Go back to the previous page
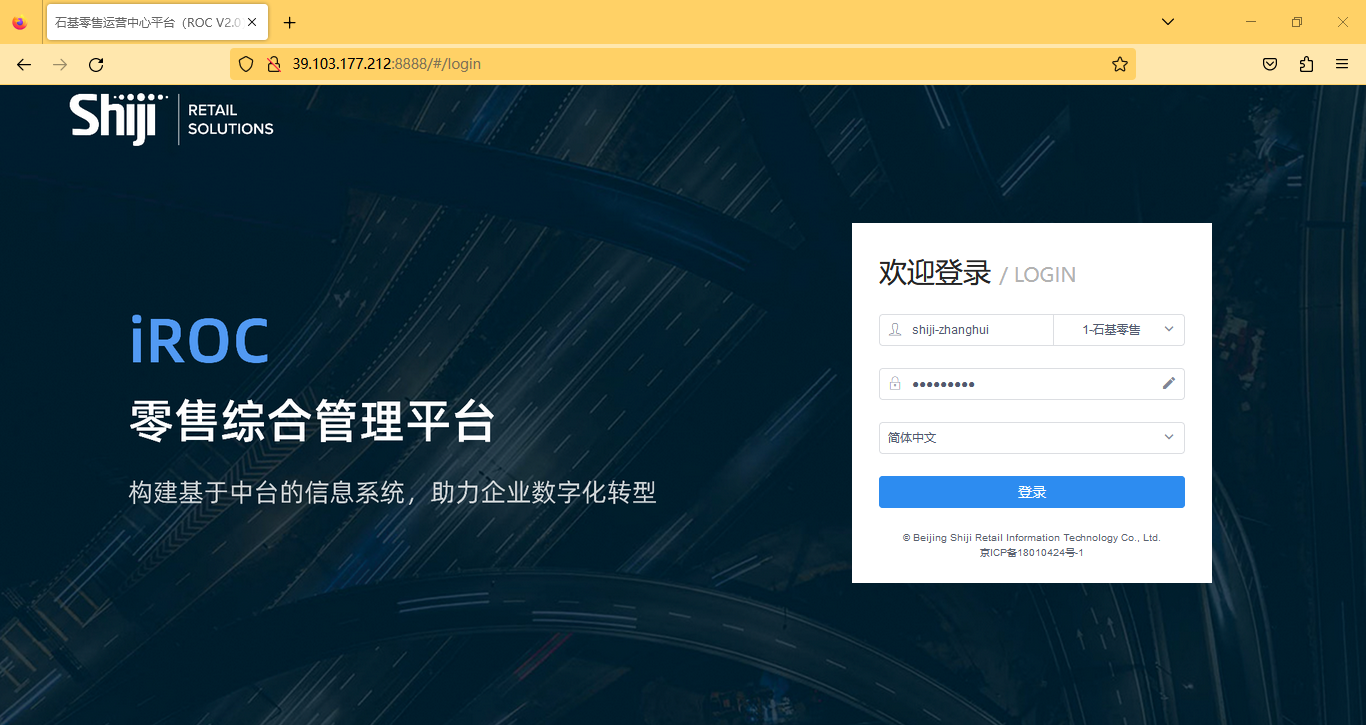This screenshot has height=725, width=1366. coord(24,64)
